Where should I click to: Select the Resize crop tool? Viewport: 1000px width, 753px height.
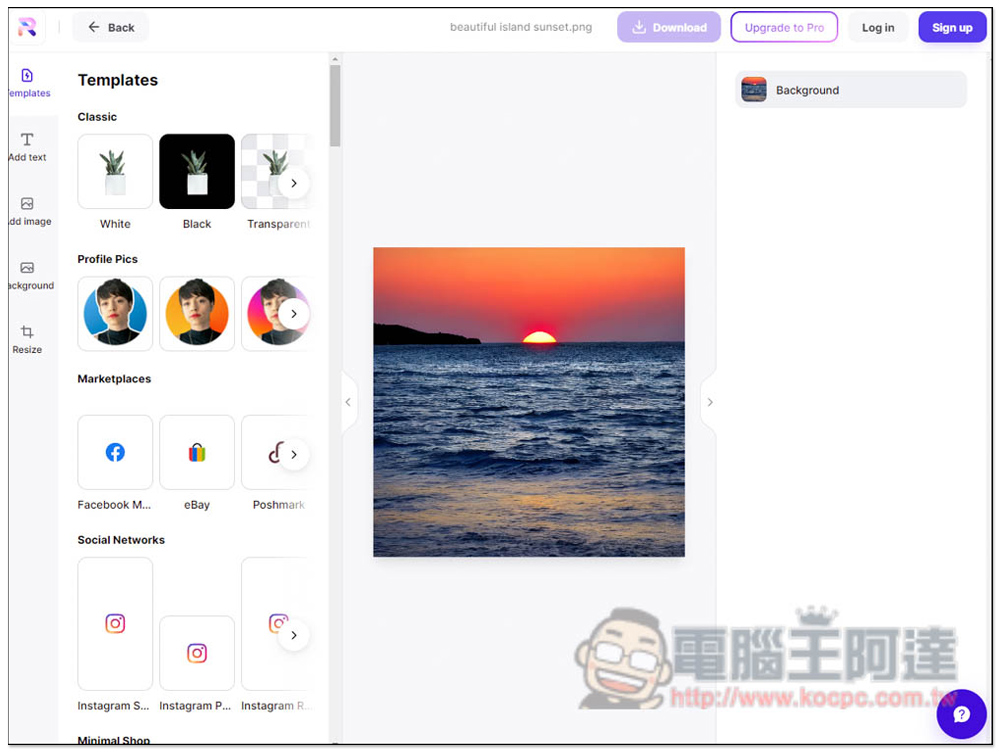(27, 340)
